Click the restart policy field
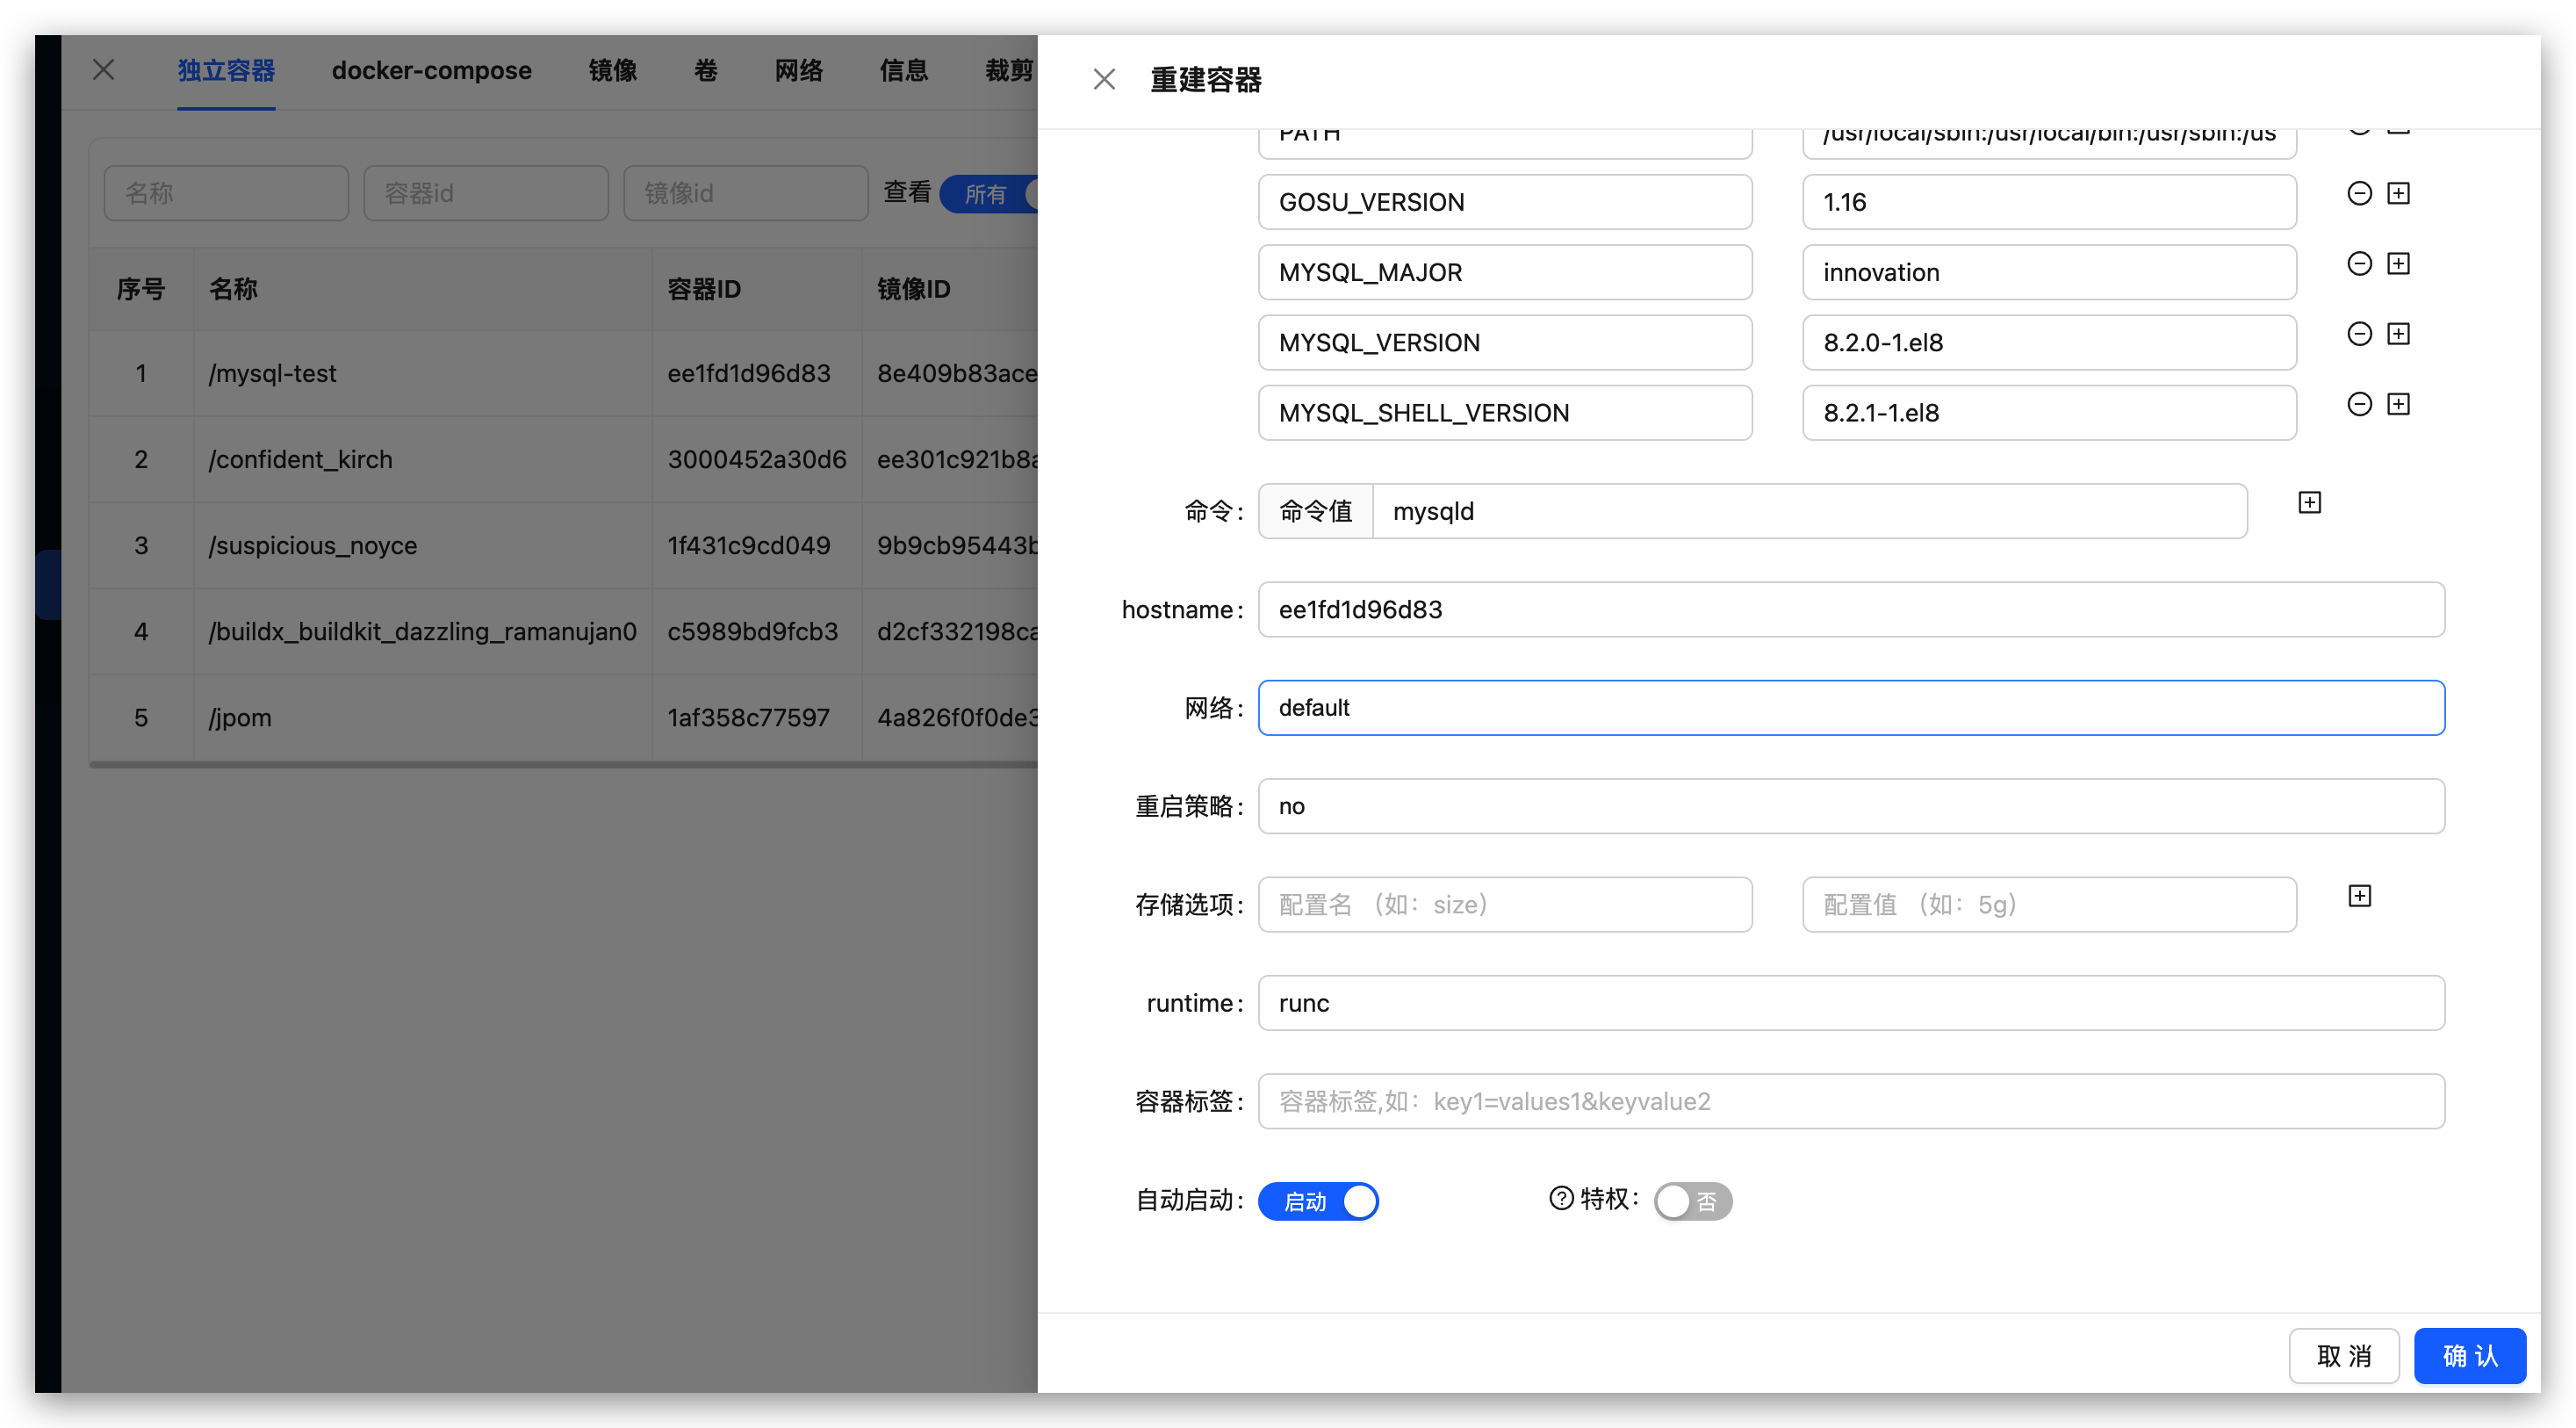Screen dimensions: 2576x1428 (1850, 806)
